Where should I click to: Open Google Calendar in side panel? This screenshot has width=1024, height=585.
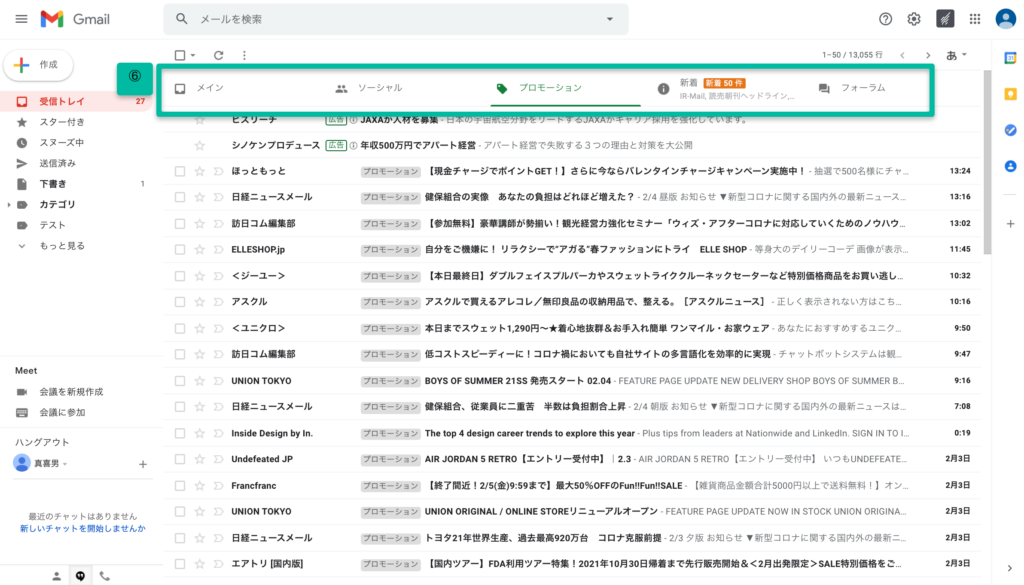pyautogui.click(x=1010, y=58)
